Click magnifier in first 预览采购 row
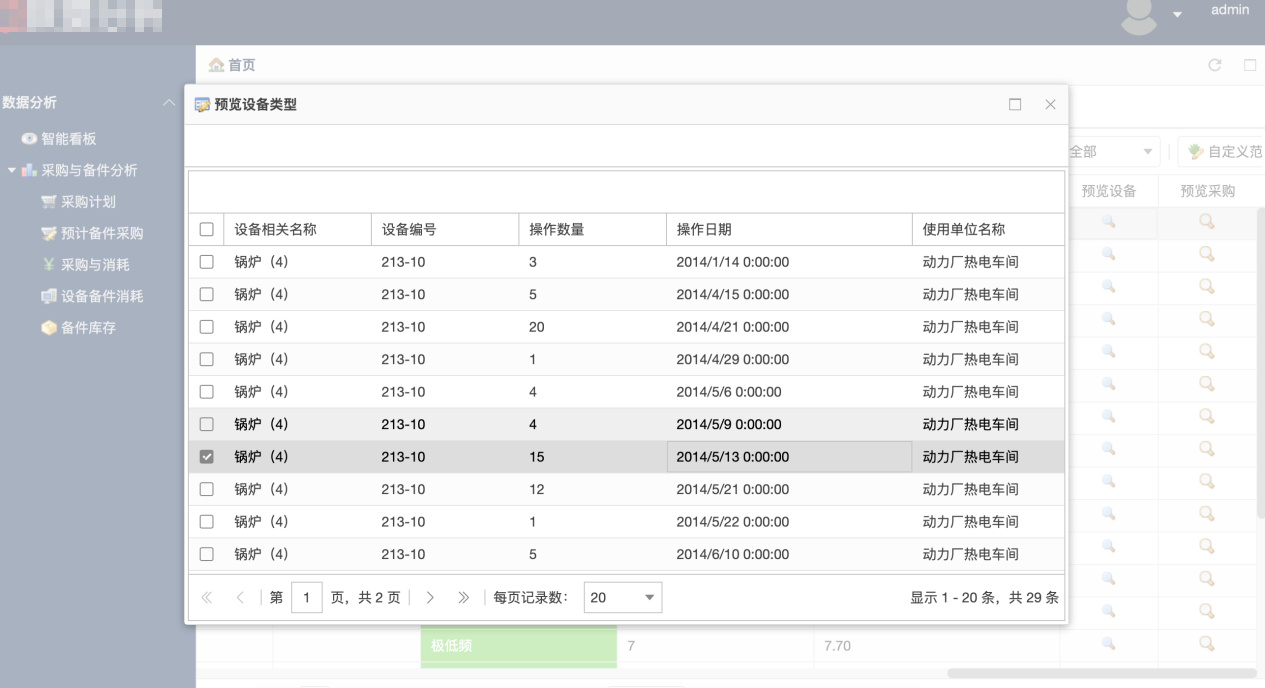 coord(1207,223)
